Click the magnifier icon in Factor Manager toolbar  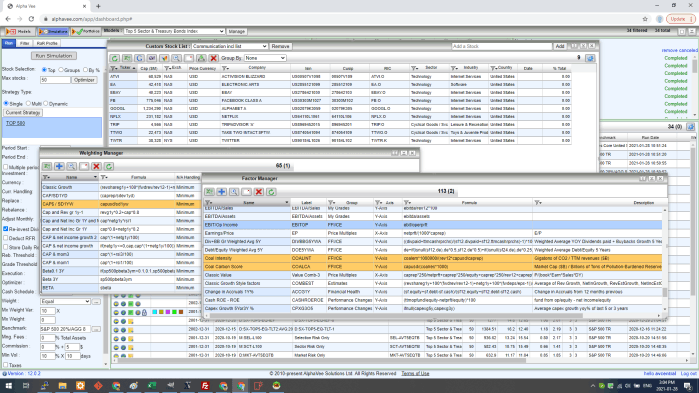pyautogui.click(x=234, y=192)
